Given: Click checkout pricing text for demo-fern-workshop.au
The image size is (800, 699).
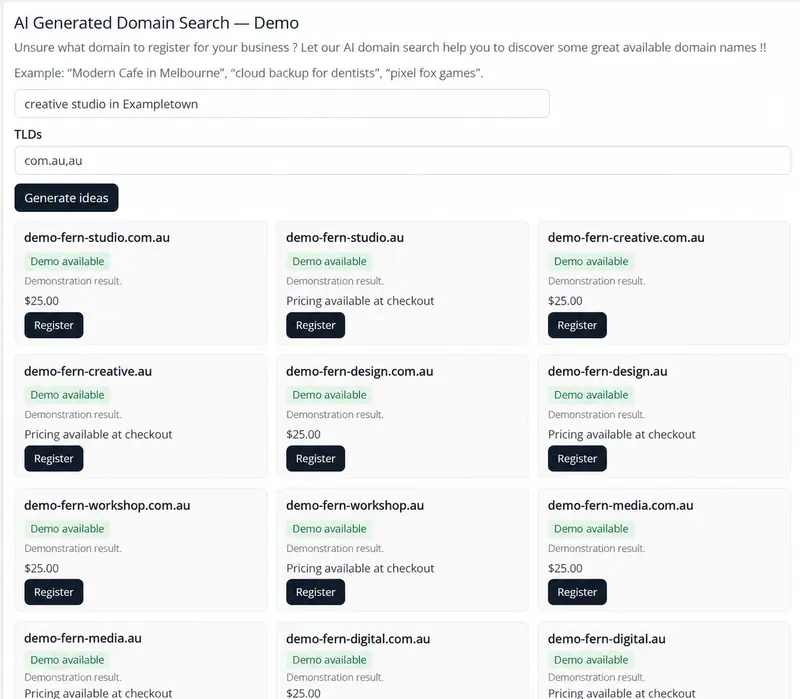Looking at the screenshot, I should (x=360, y=568).
